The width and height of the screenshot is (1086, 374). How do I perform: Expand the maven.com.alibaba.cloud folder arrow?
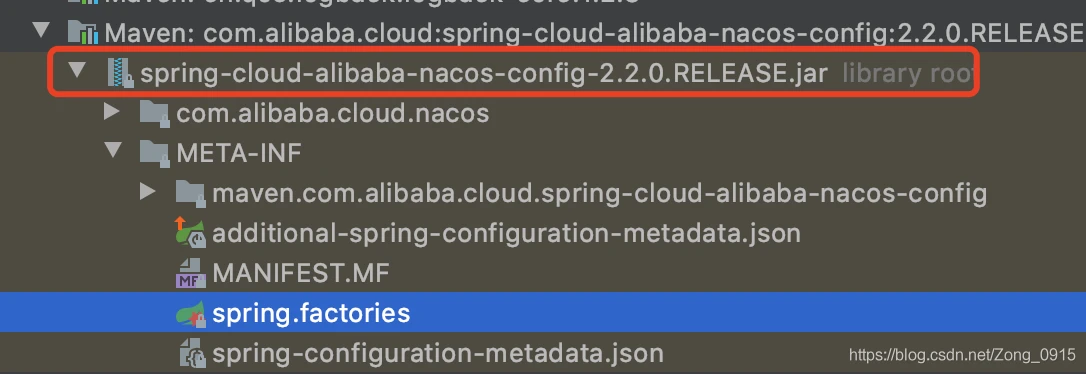tap(148, 190)
